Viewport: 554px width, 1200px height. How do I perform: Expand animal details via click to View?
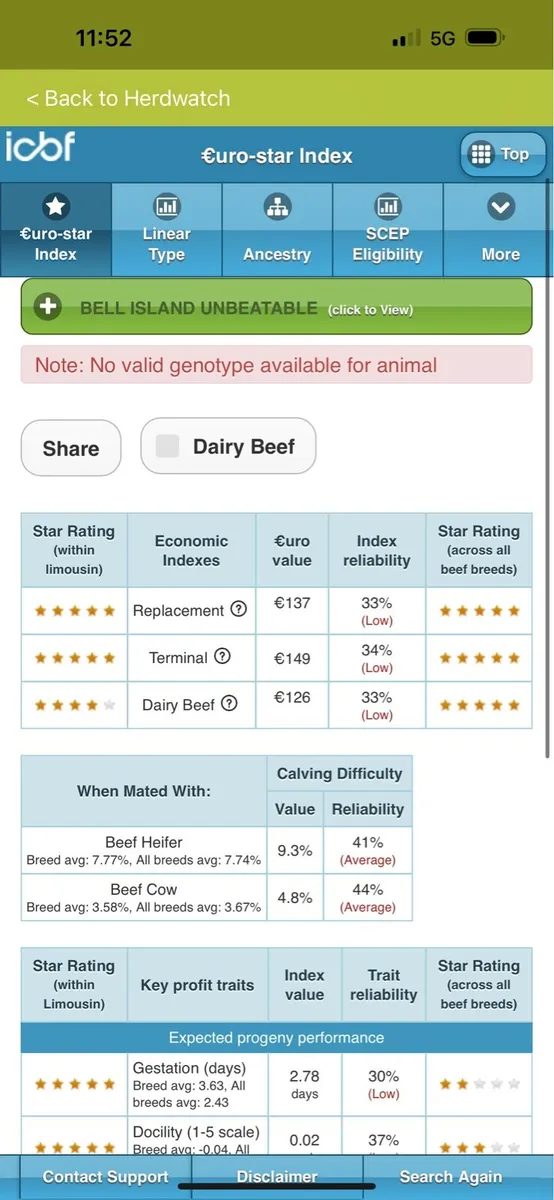coord(370,310)
